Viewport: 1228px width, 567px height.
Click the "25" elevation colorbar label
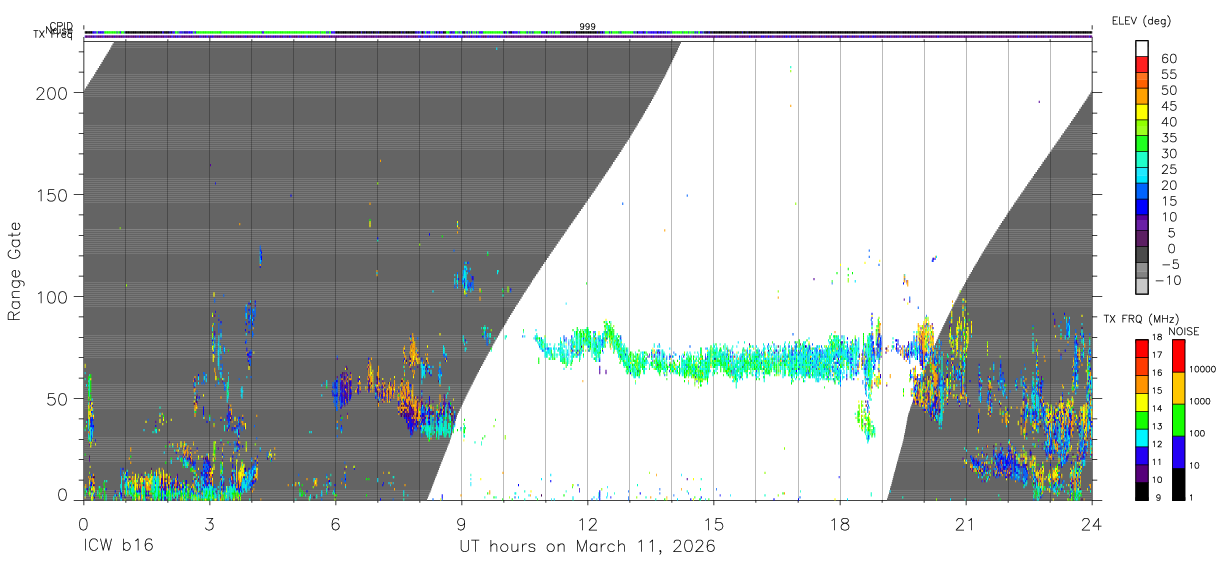(x=1168, y=170)
